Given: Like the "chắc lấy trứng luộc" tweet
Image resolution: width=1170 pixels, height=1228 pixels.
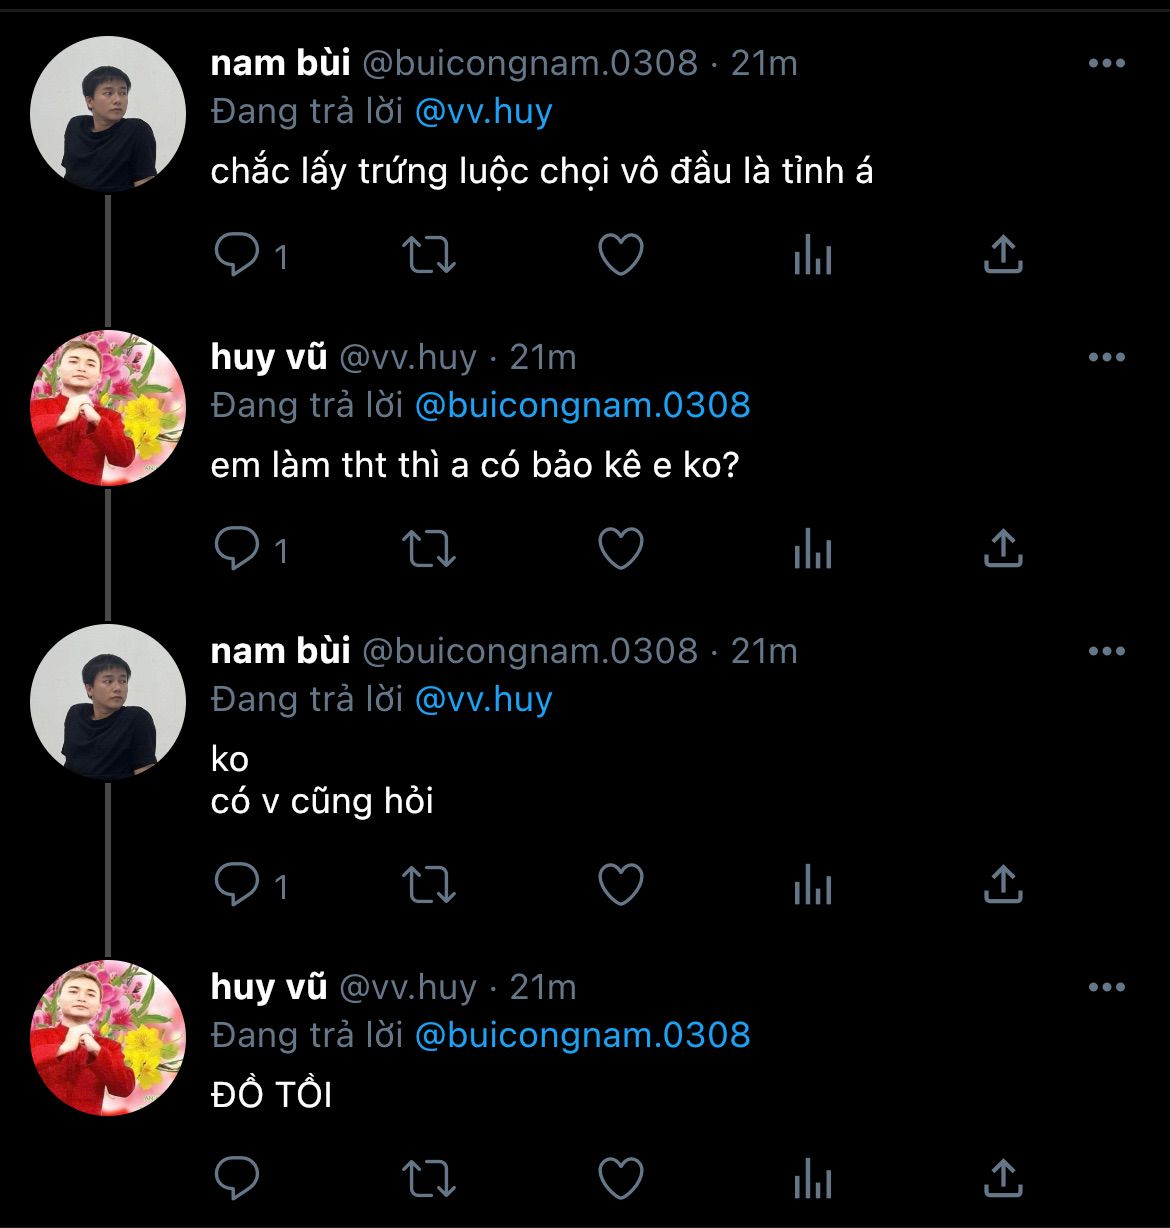Looking at the screenshot, I should [620, 255].
